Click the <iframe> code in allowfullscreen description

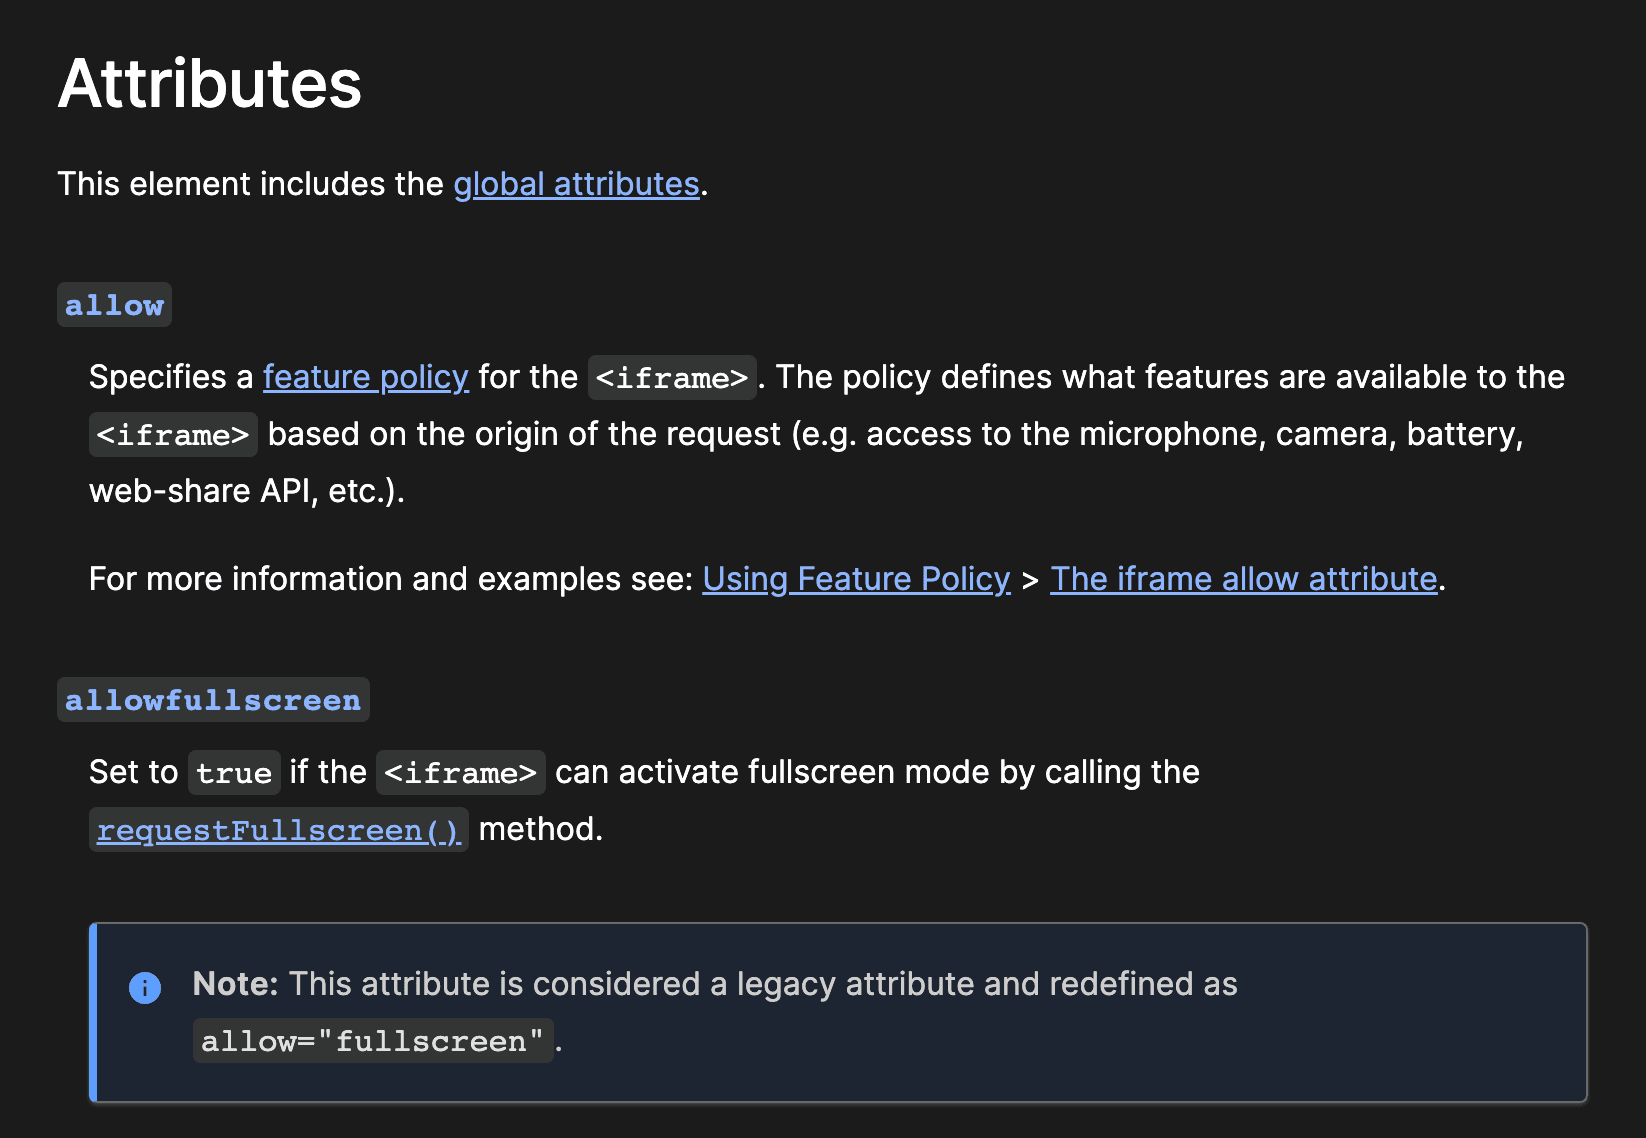point(461,773)
